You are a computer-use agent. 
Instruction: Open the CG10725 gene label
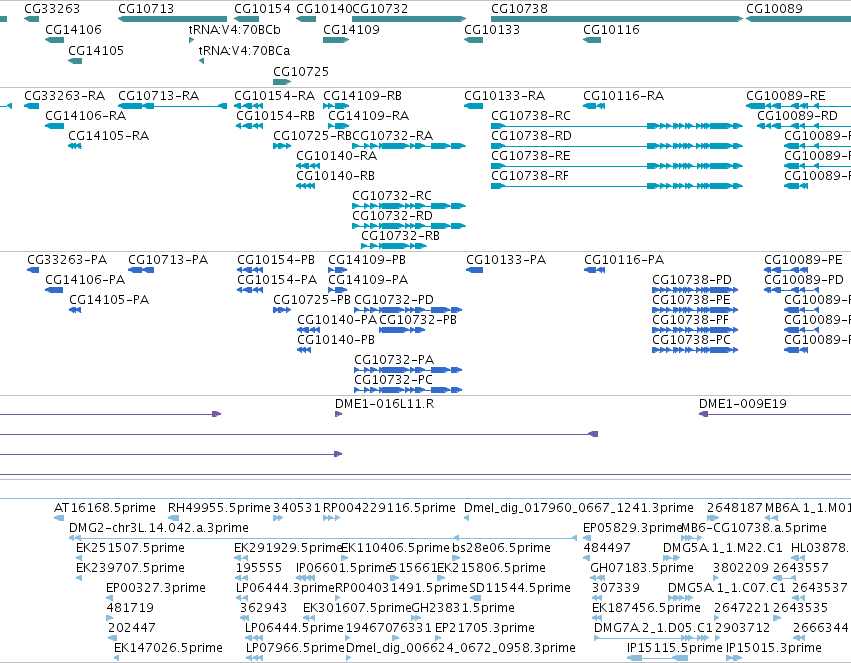[x=301, y=72]
